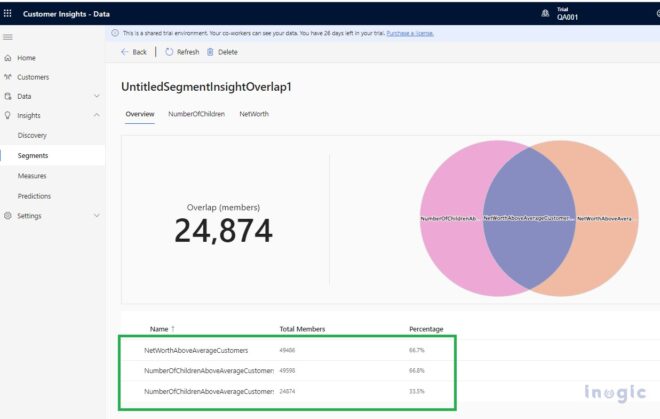Go to Customers page

(x=33, y=77)
